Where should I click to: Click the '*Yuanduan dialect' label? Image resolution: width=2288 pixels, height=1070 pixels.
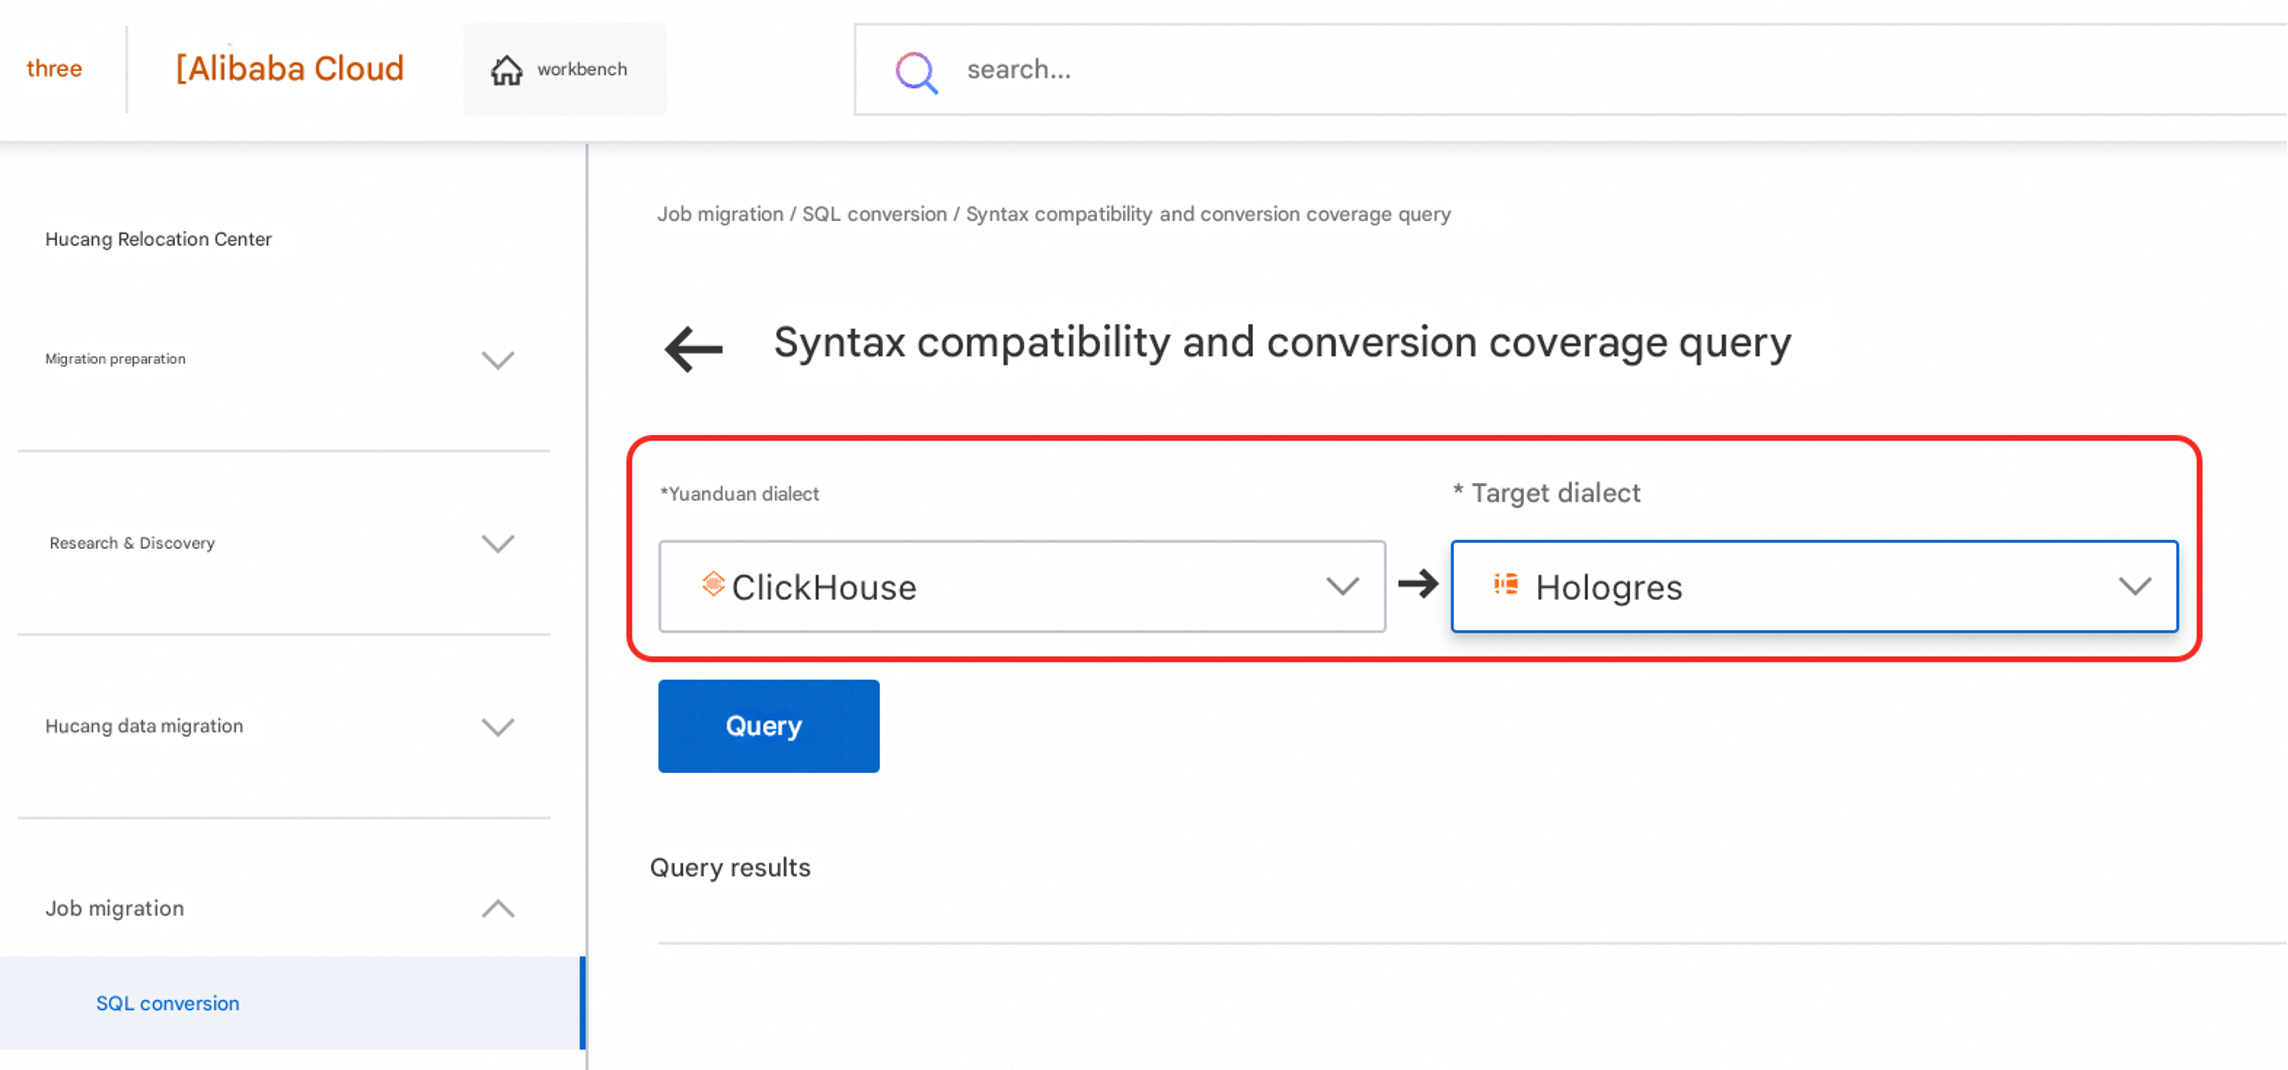(739, 494)
